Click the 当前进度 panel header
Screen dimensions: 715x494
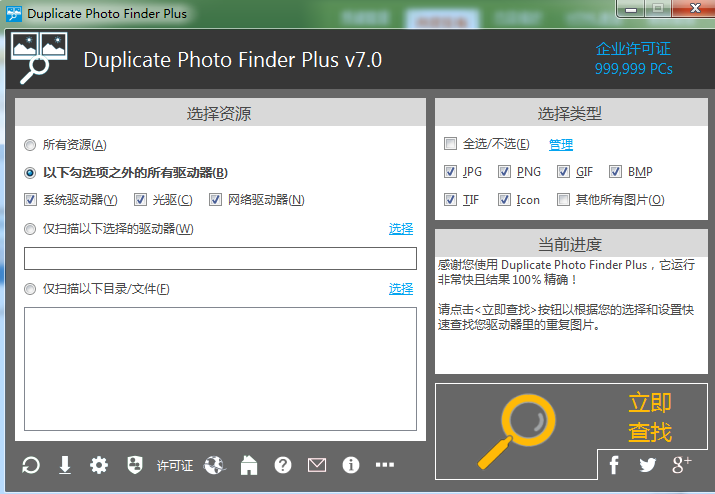coord(571,244)
